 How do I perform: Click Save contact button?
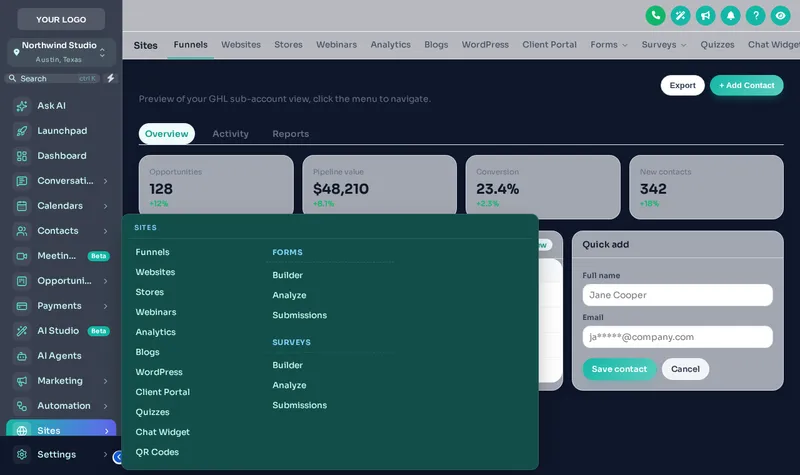tap(619, 369)
